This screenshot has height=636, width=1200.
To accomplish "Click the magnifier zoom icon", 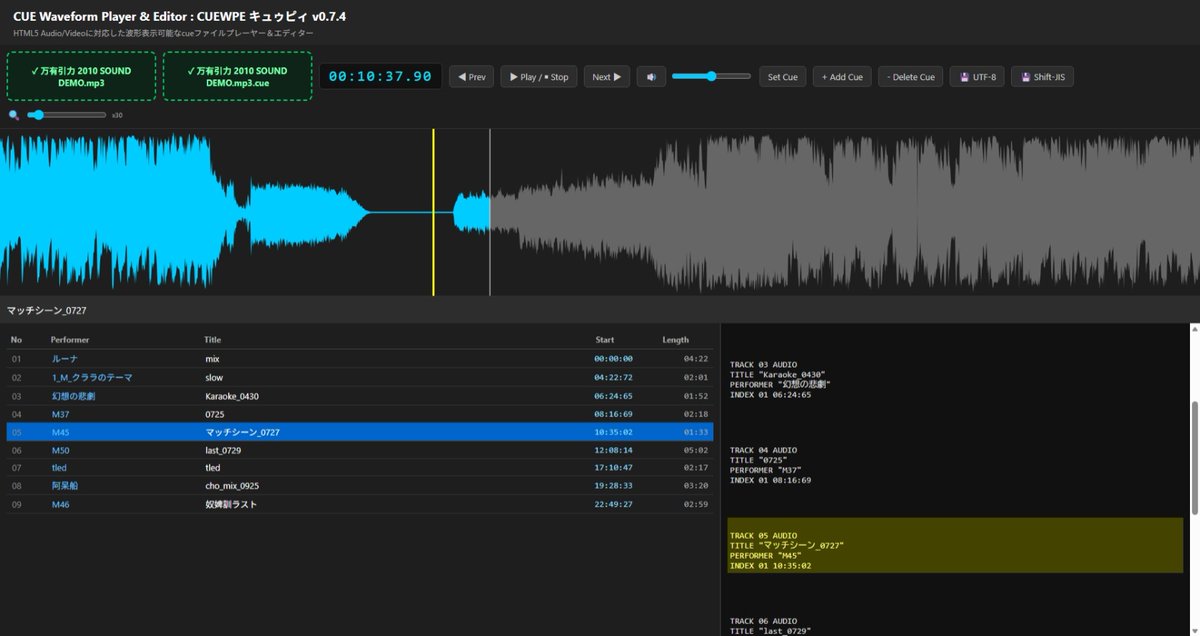I will click(x=14, y=115).
